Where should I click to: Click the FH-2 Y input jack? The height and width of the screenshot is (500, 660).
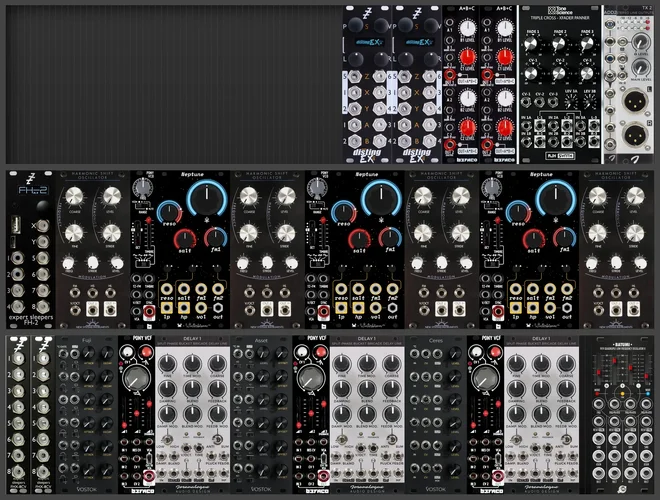click(x=42, y=242)
